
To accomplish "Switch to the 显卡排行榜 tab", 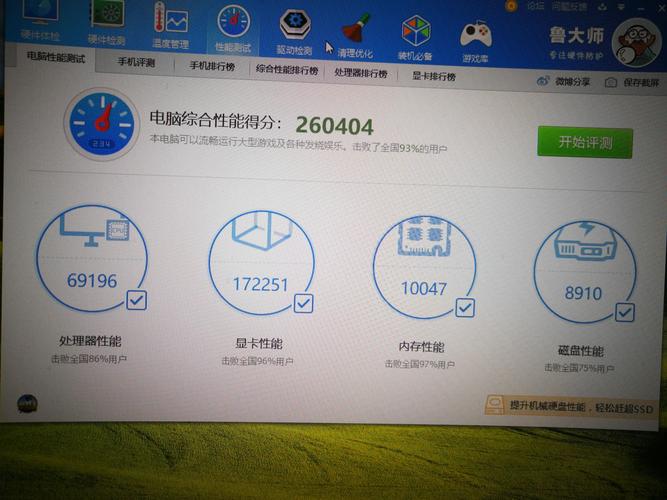I will (433, 77).
